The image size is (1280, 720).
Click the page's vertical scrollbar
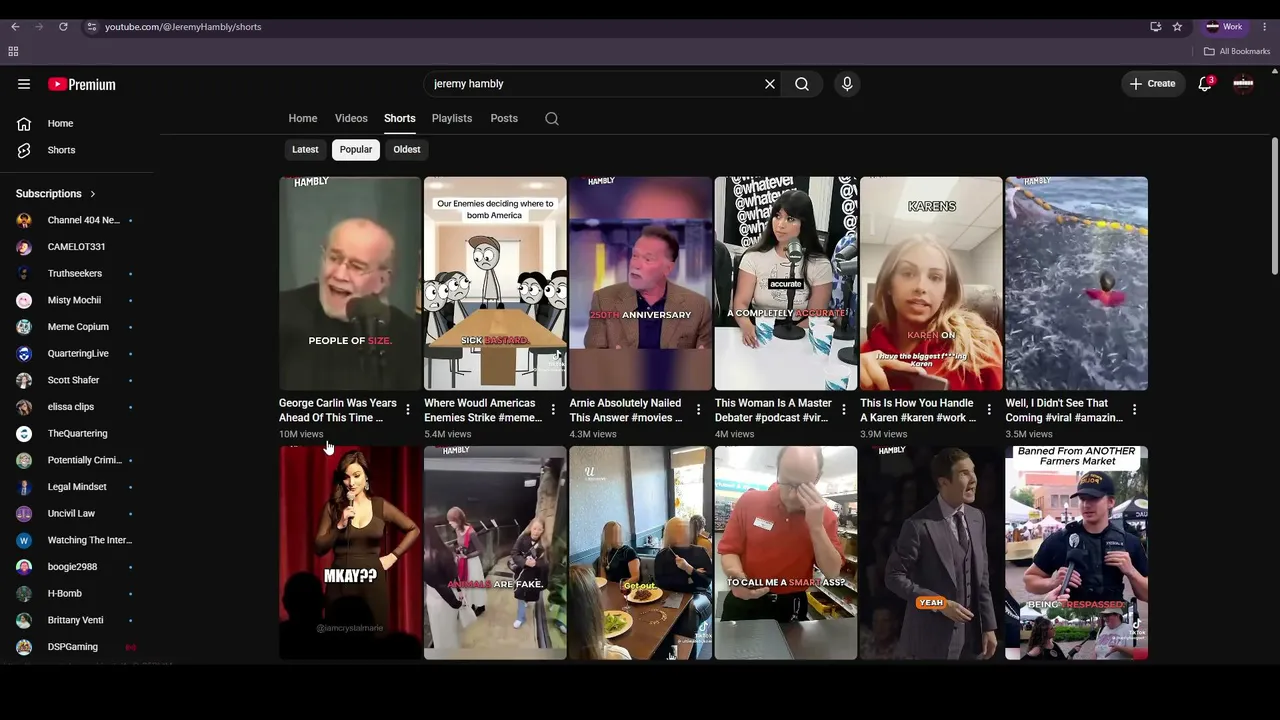pos(1275,205)
